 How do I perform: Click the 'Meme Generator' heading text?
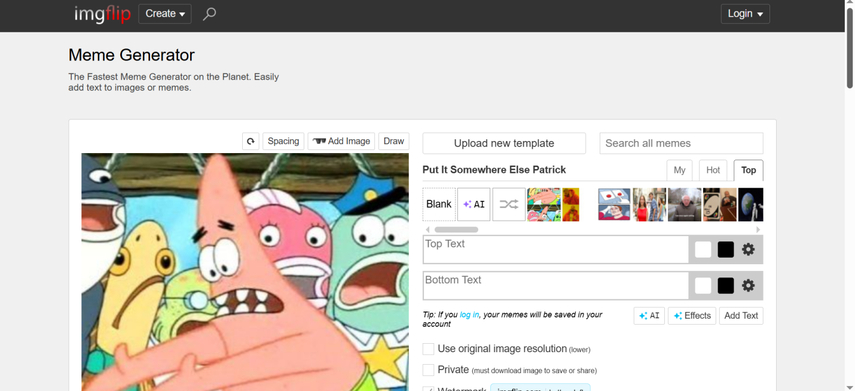pos(131,55)
